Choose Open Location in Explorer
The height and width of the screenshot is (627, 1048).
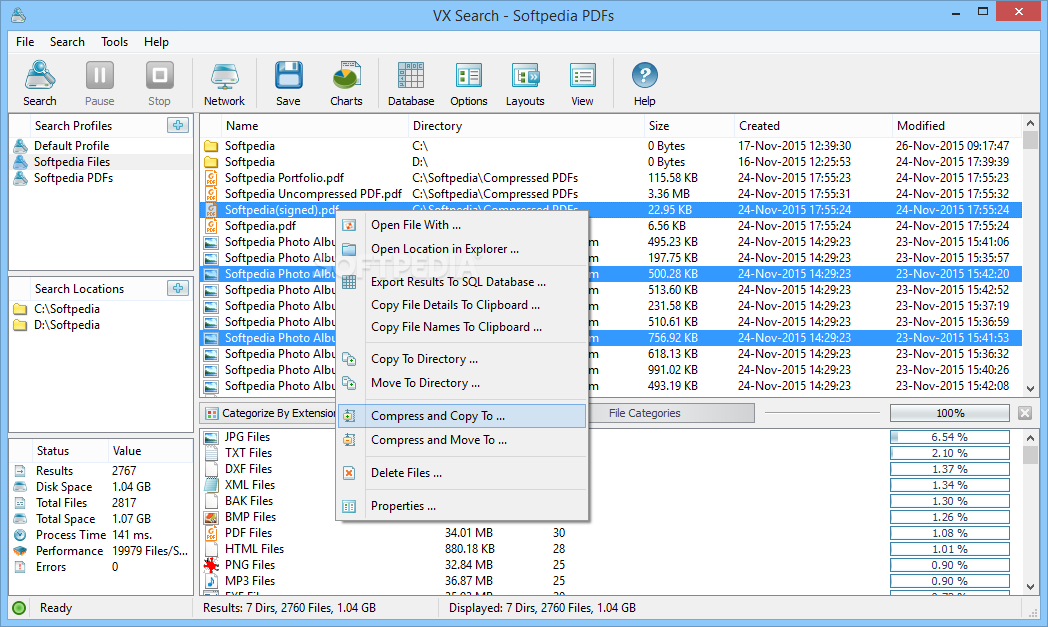pos(462,249)
